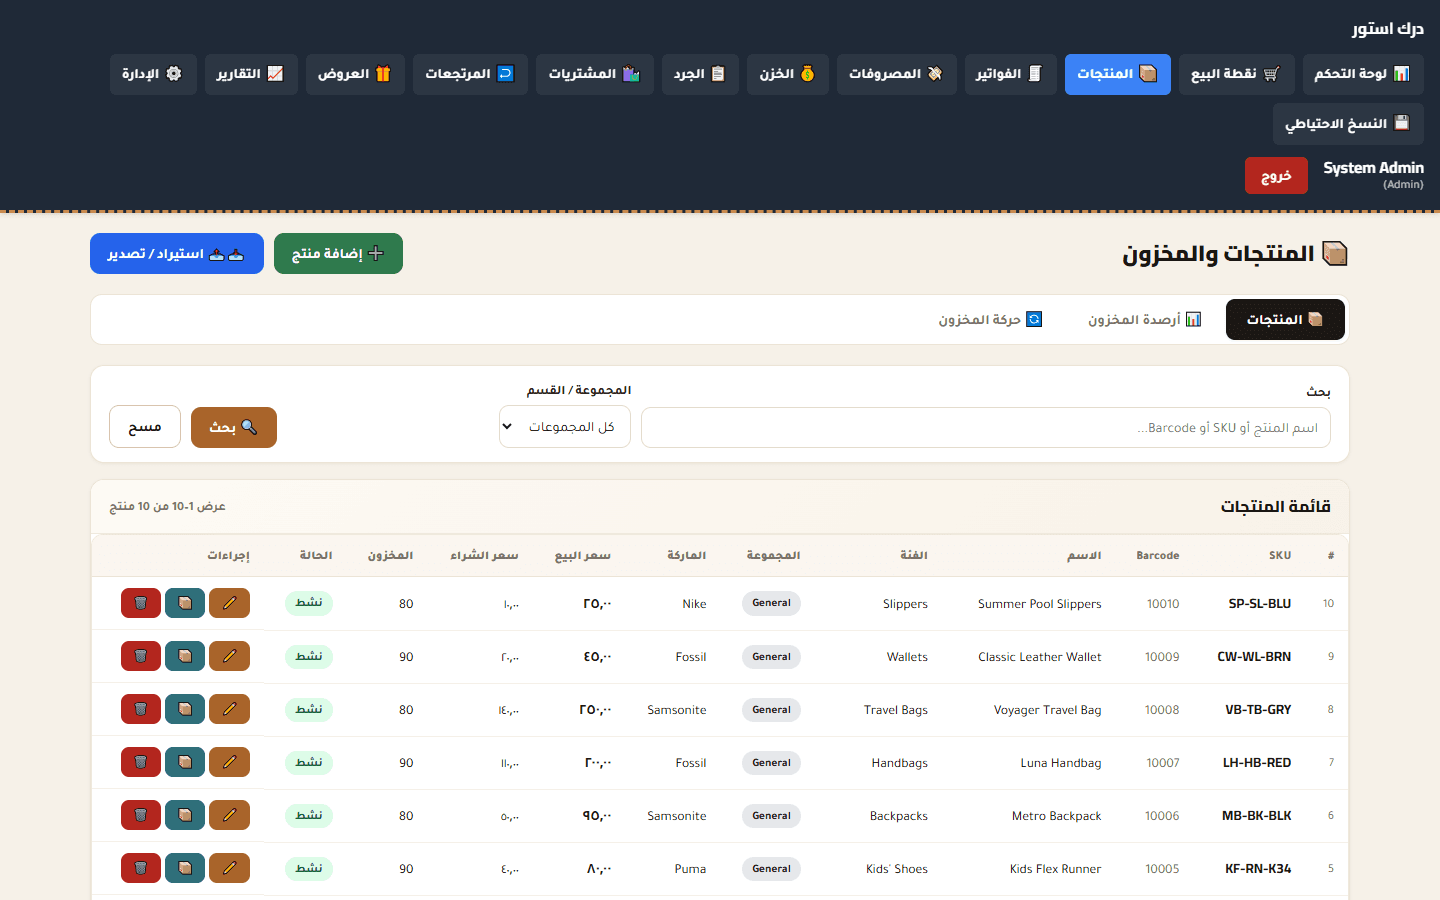Open the box icon for Summer Pool Slippers
This screenshot has height=900, width=1440.
185,603
